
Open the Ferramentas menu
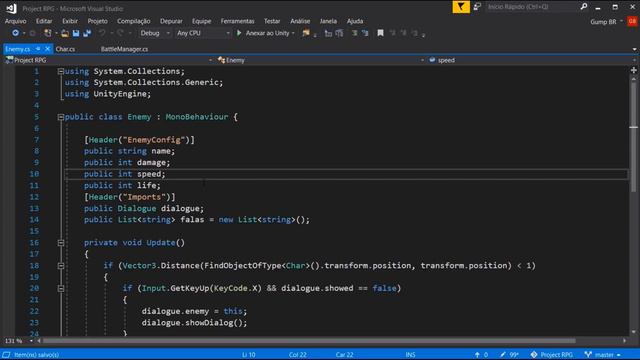point(237,21)
